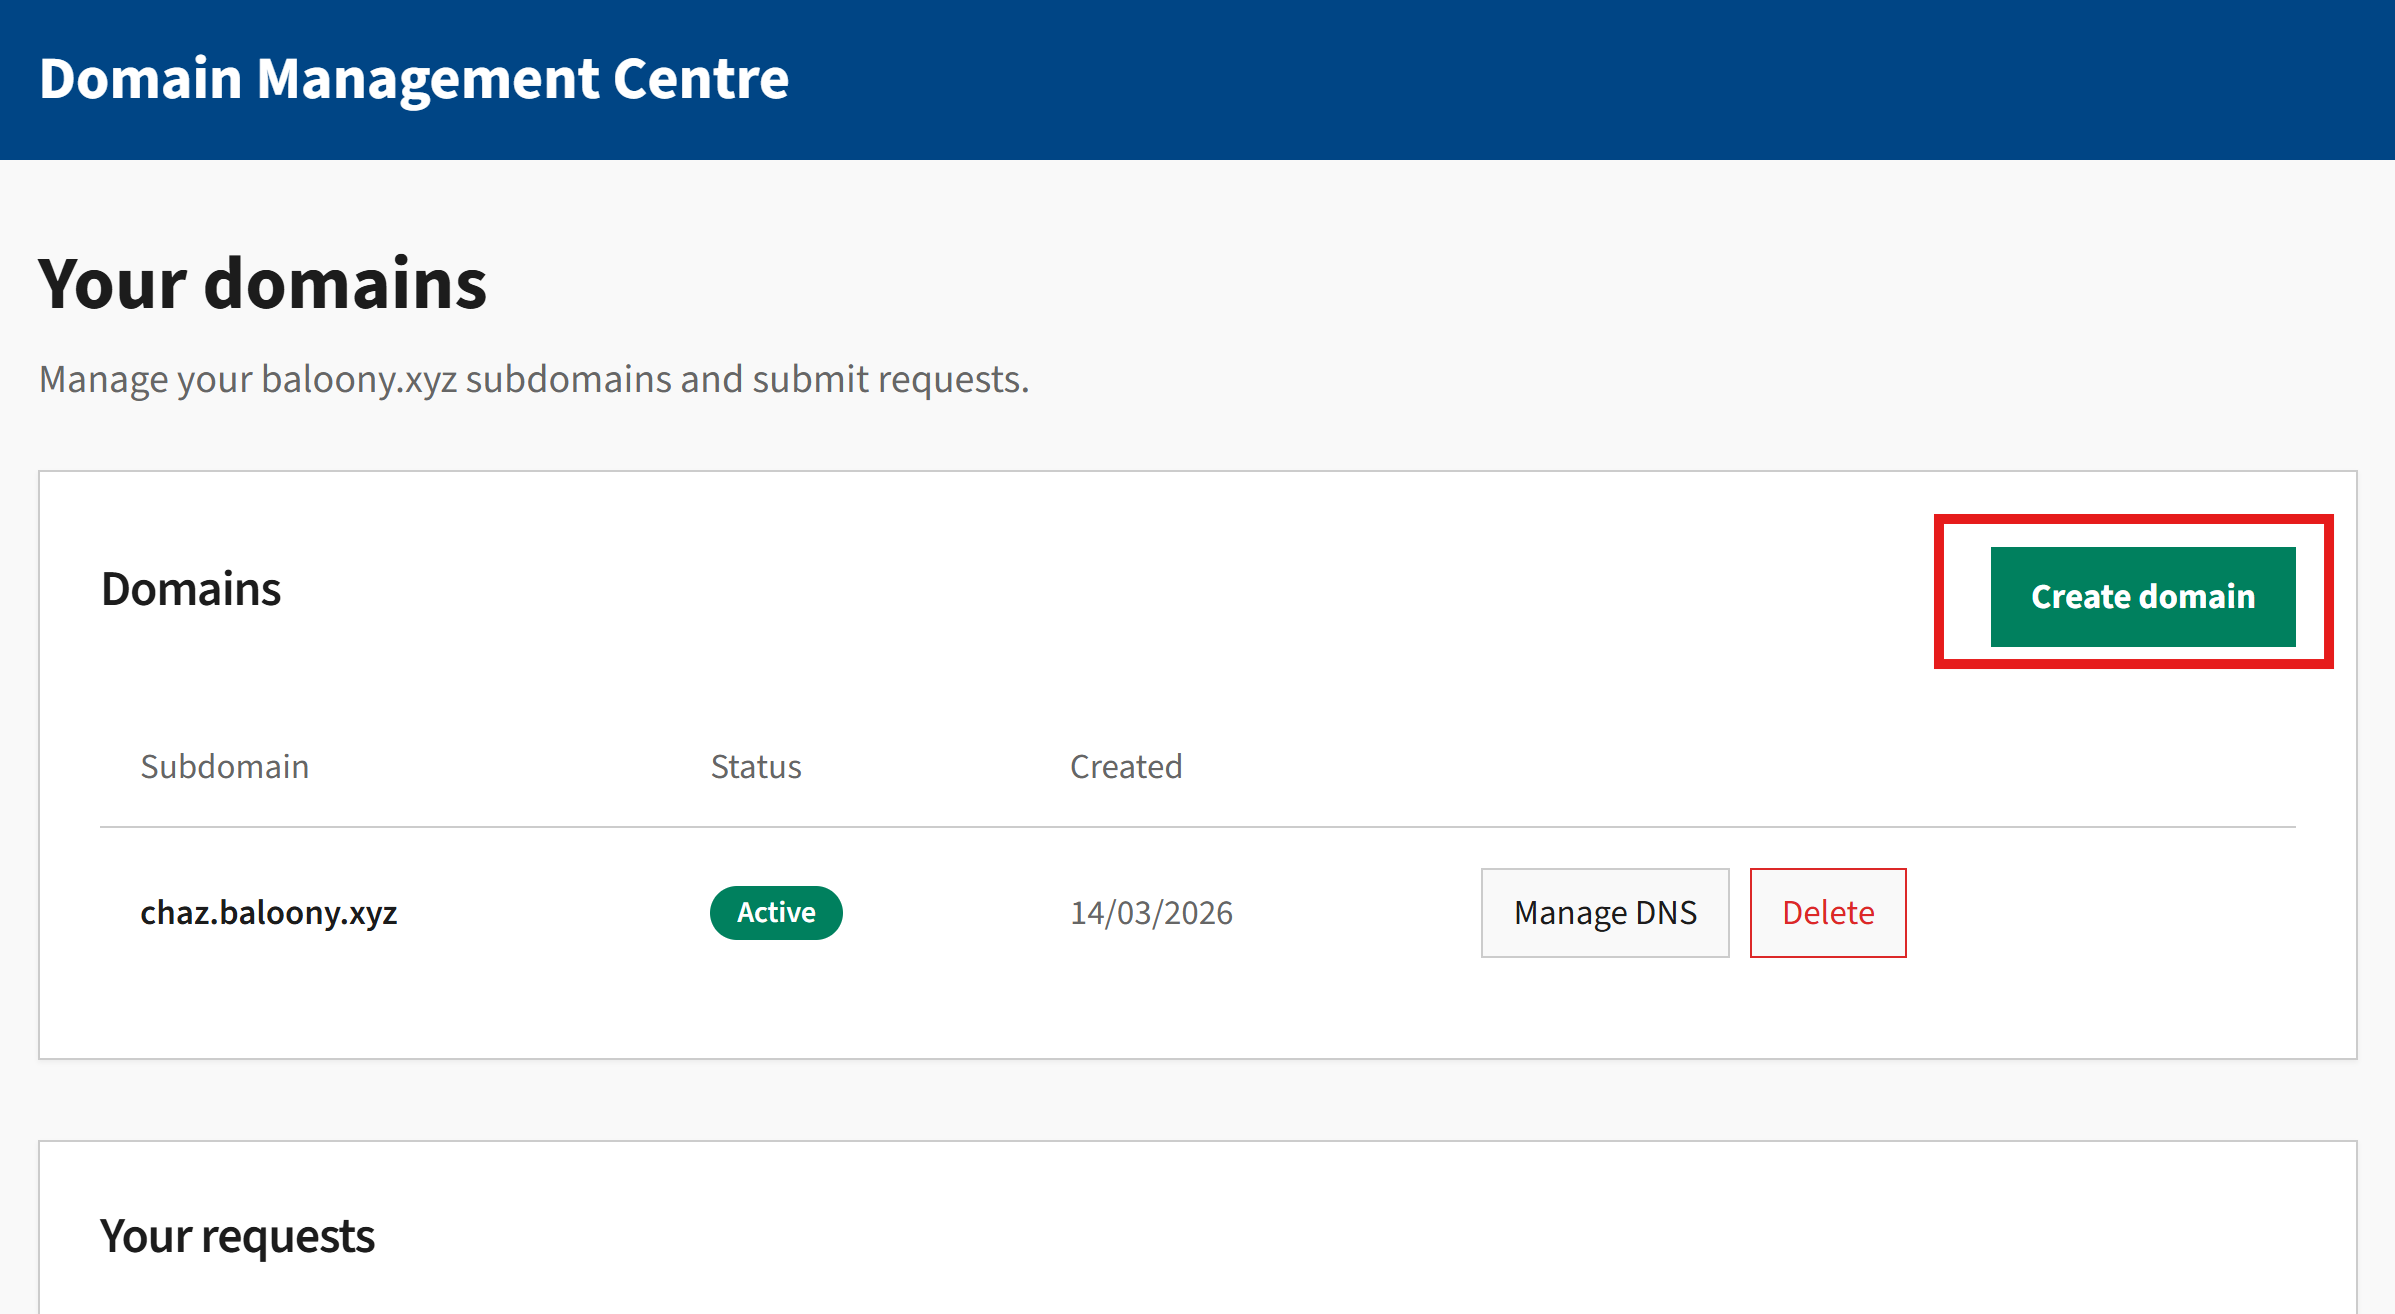Open DNS management for chaz.baloony.xyz
The height and width of the screenshot is (1314, 2395).
(x=1604, y=912)
